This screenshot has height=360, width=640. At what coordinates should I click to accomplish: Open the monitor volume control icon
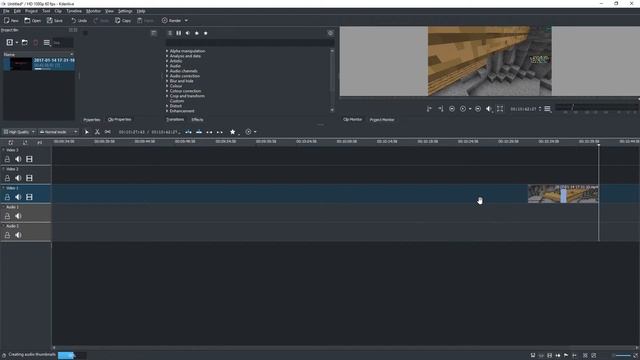489,109
